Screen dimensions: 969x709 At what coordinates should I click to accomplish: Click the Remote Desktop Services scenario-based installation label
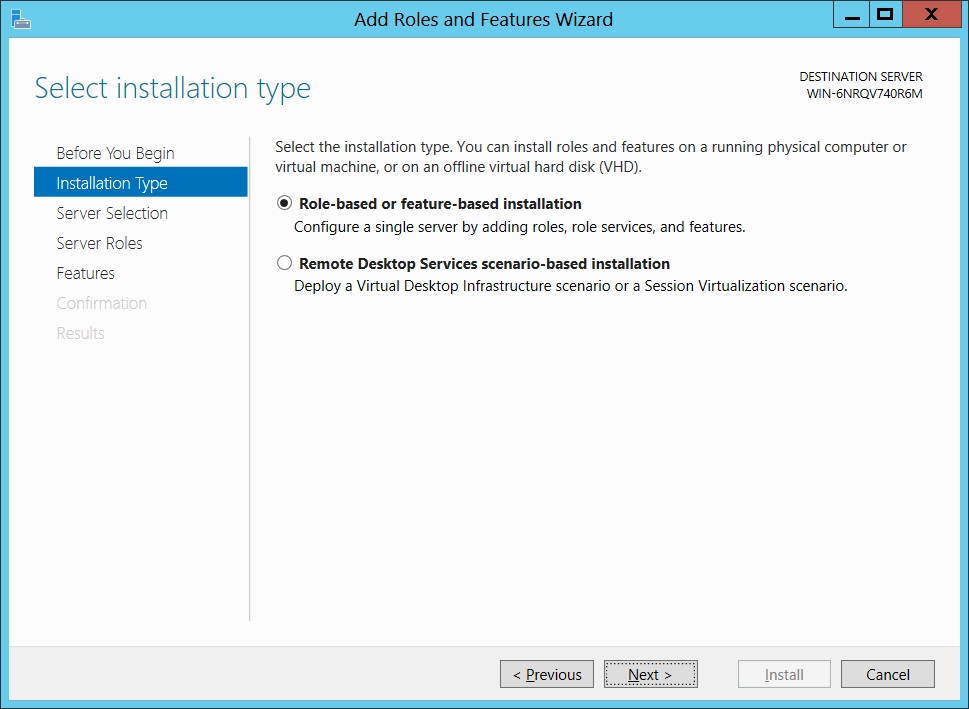pos(484,263)
